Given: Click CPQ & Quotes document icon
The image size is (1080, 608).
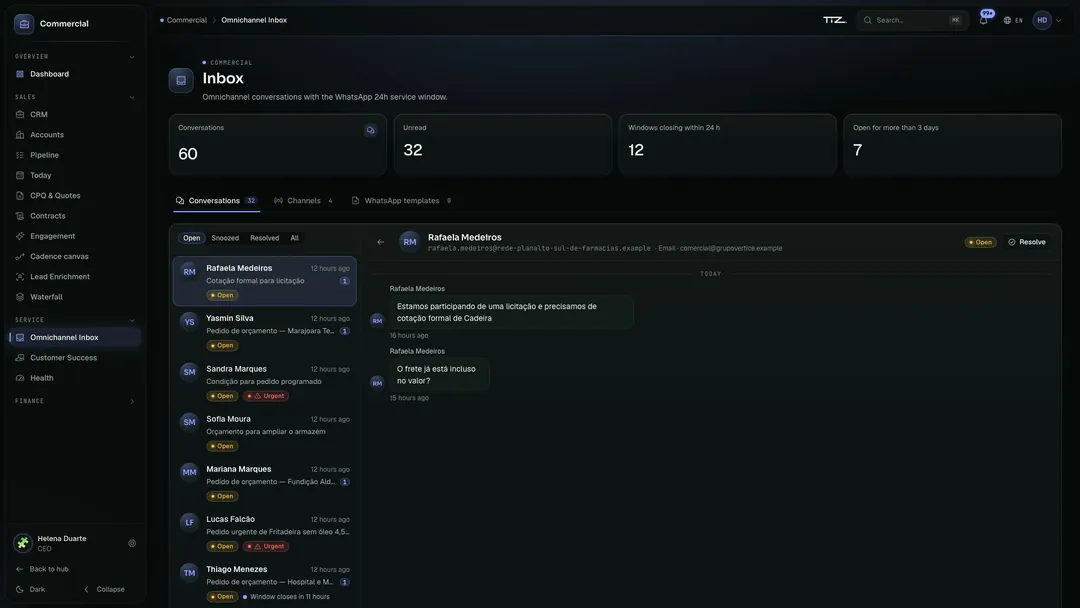Looking at the screenshot, I should [20, 196].
